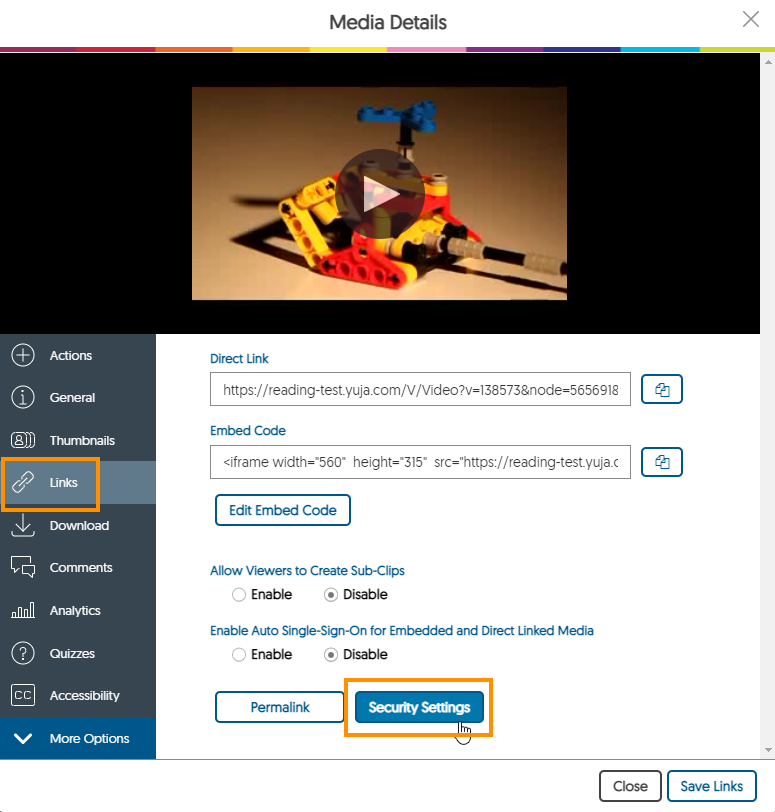Switch to the Download section label
Screen dimensions: 775x812
(79, 526)
